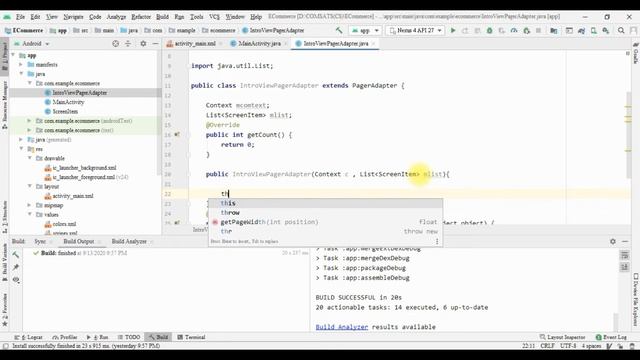Viewport: 640px width, 360px height.
Task: Click the Make Project hammer icon
Action: [x=339, y=30]
